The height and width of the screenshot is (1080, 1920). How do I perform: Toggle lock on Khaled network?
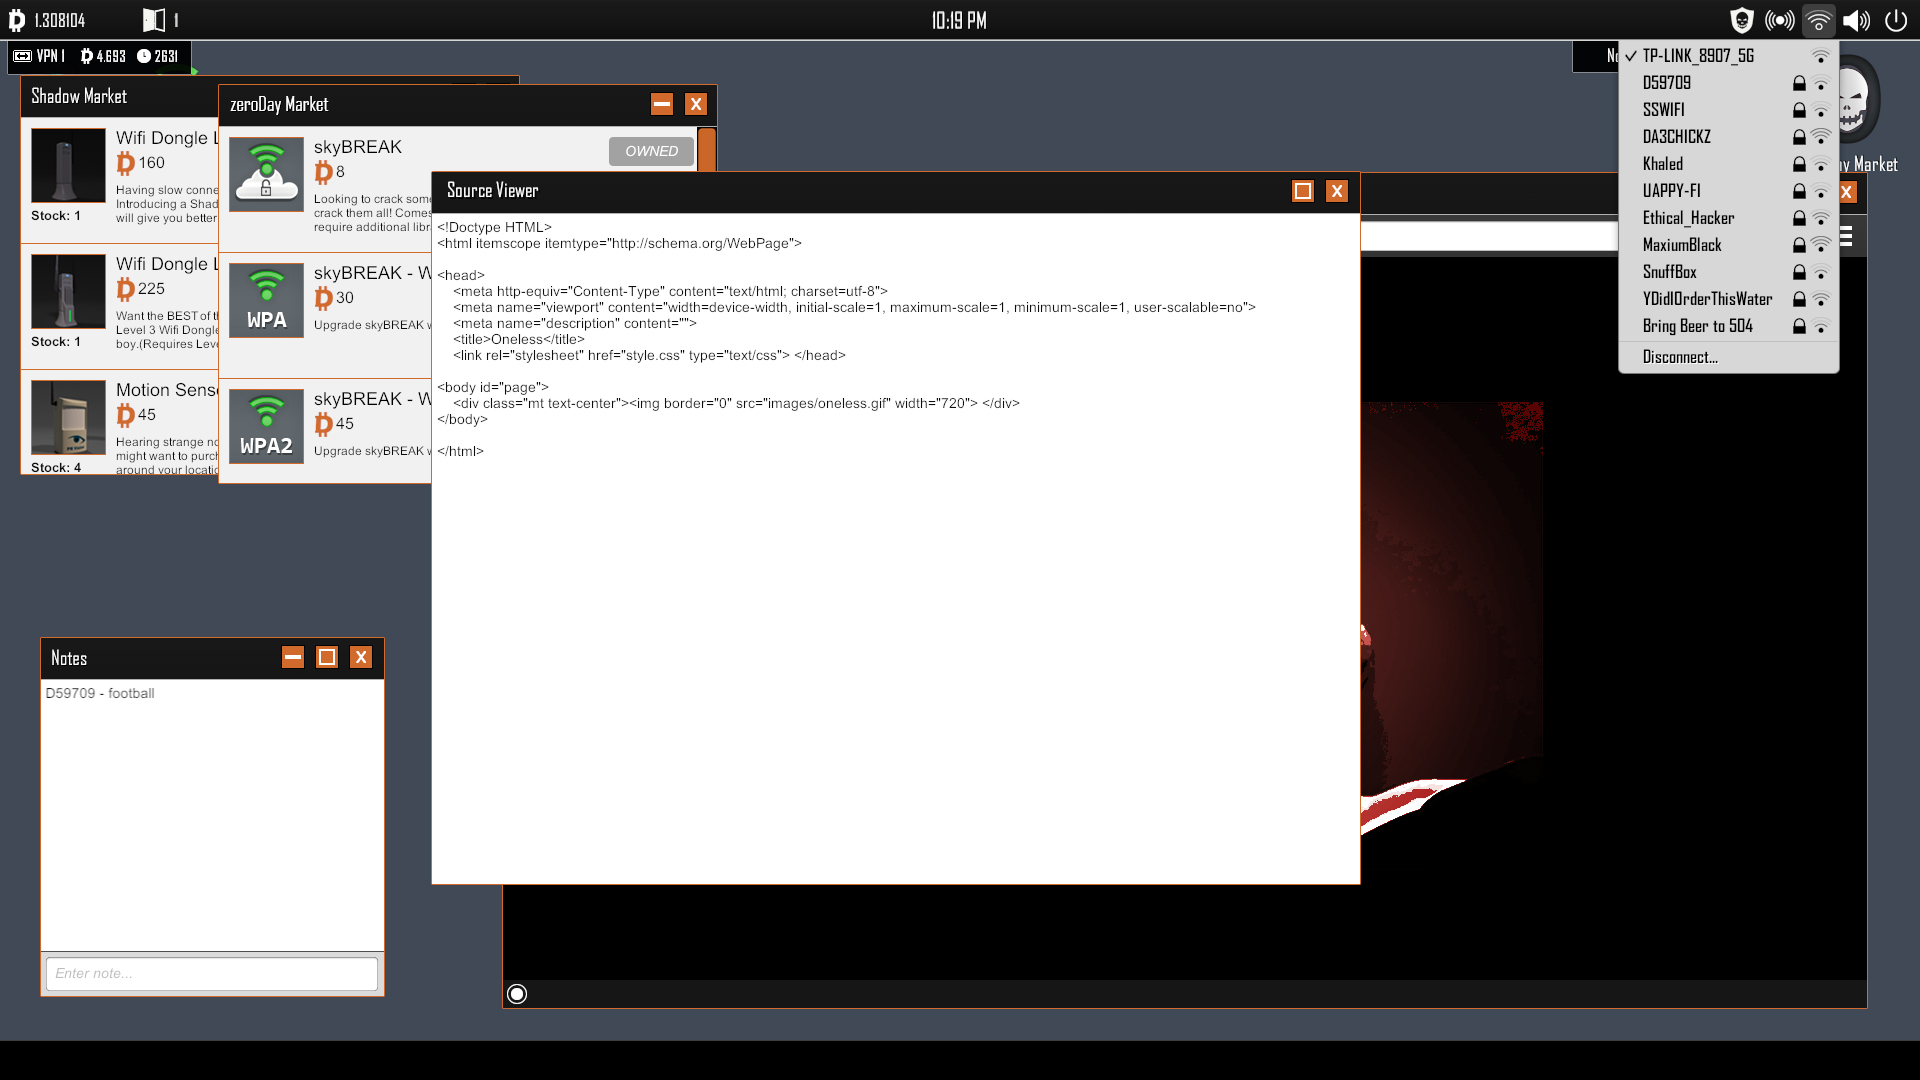pyautogui.click(x=1797, y=164)
